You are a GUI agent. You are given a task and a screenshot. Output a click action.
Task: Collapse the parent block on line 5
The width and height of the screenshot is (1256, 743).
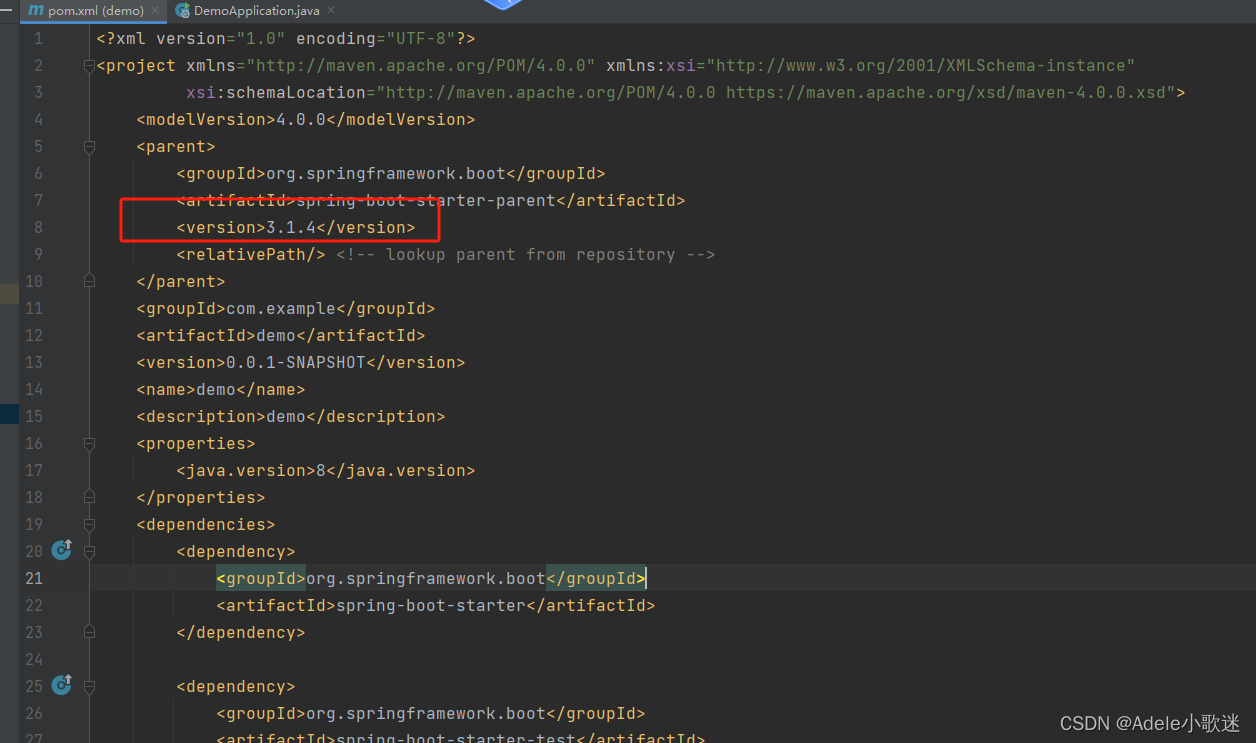tap(89, 147)
